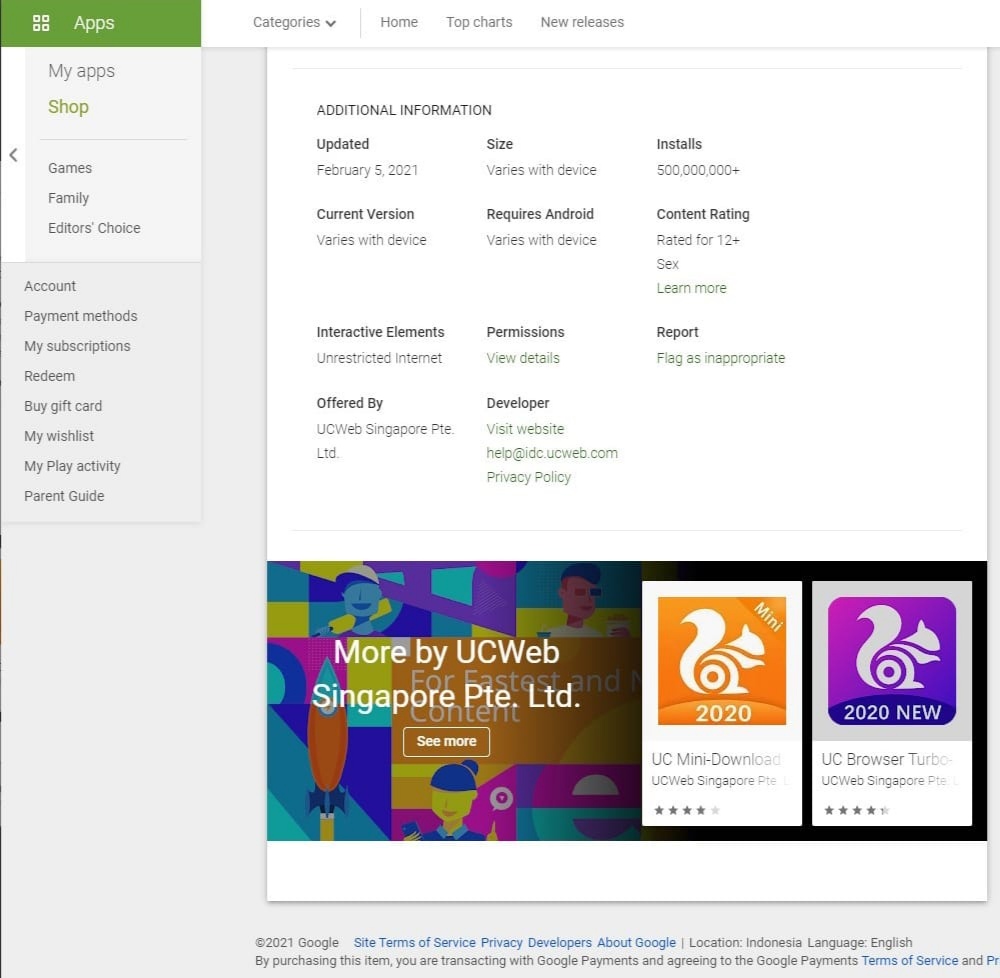
Task: Open Site Terms of Service in the footer
Action: [415, 942]
